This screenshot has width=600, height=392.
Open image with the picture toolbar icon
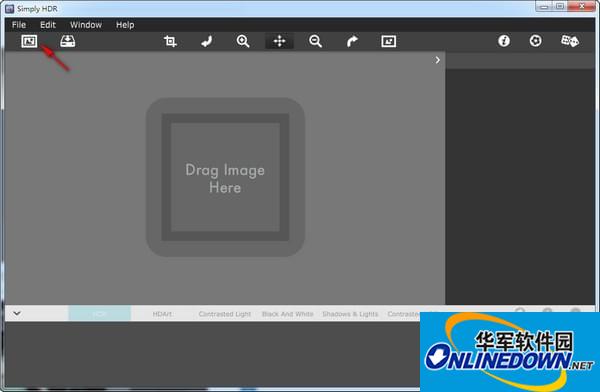[29, 41]
